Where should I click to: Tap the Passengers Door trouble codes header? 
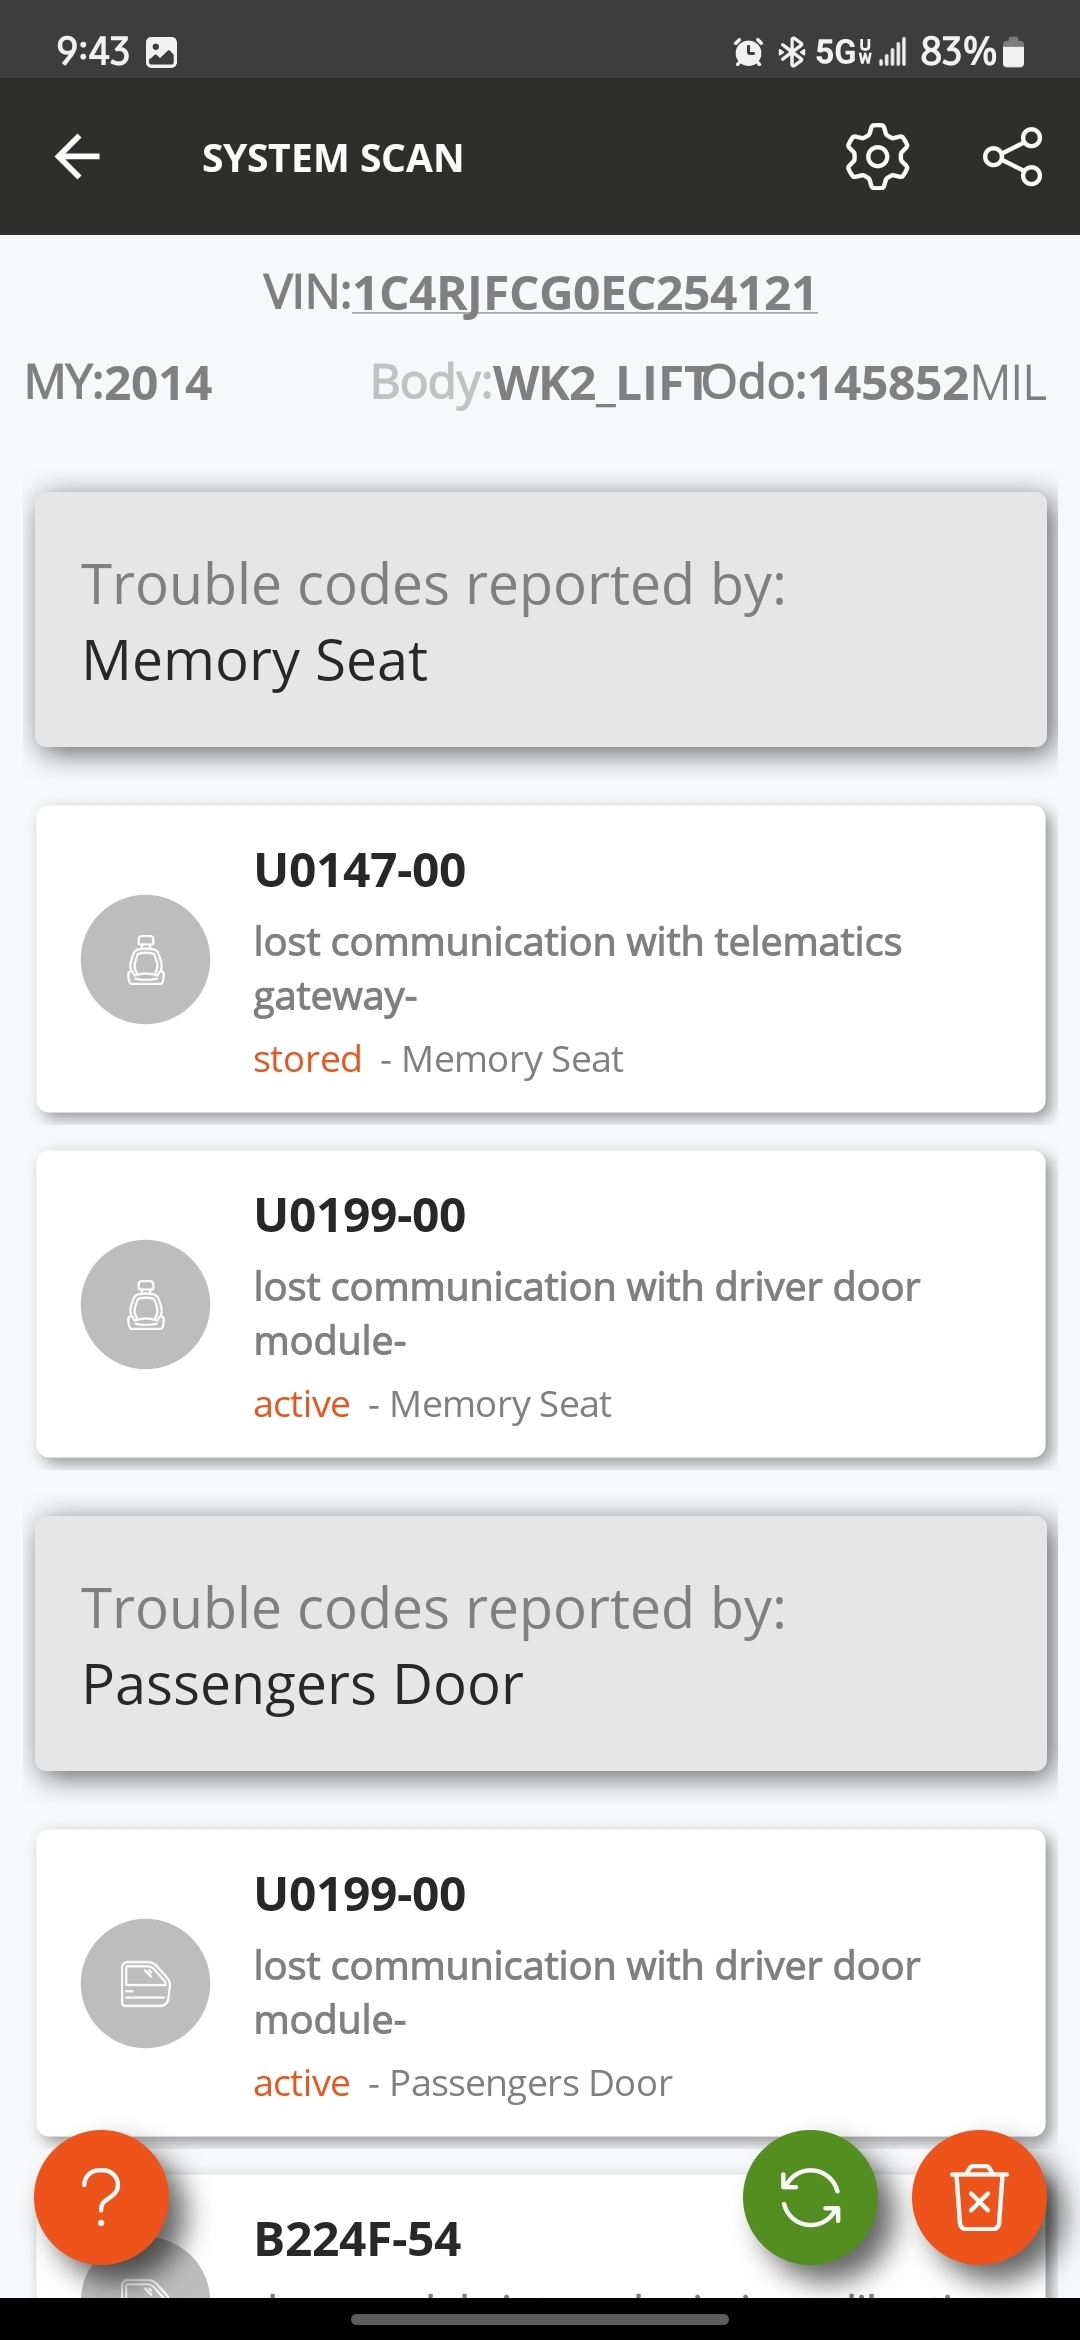click(540, 1644)
